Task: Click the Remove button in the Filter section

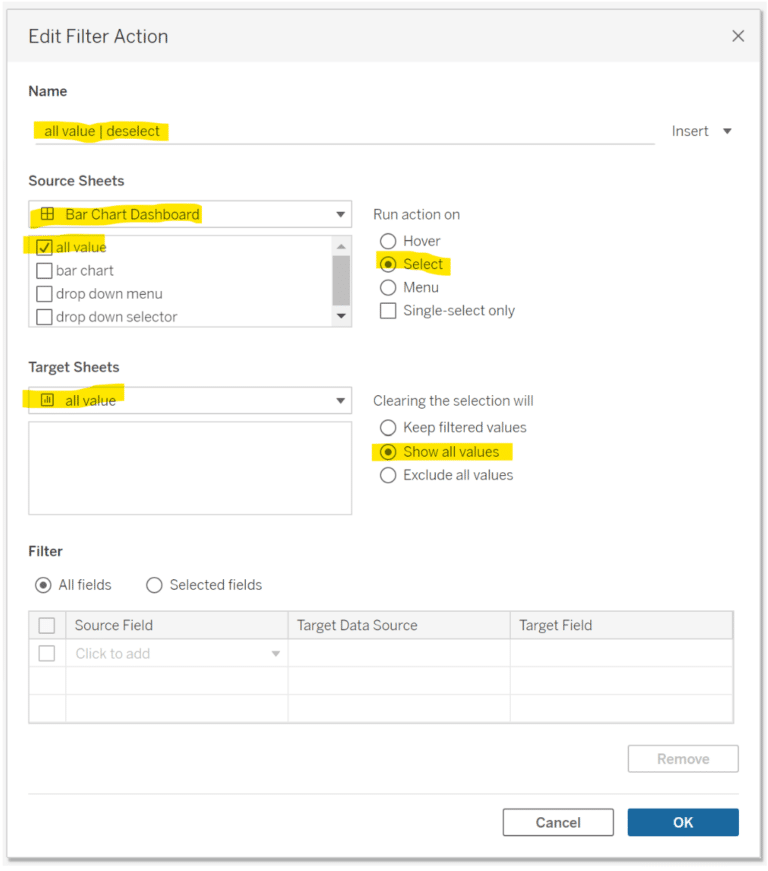Action: coord(683,758)
